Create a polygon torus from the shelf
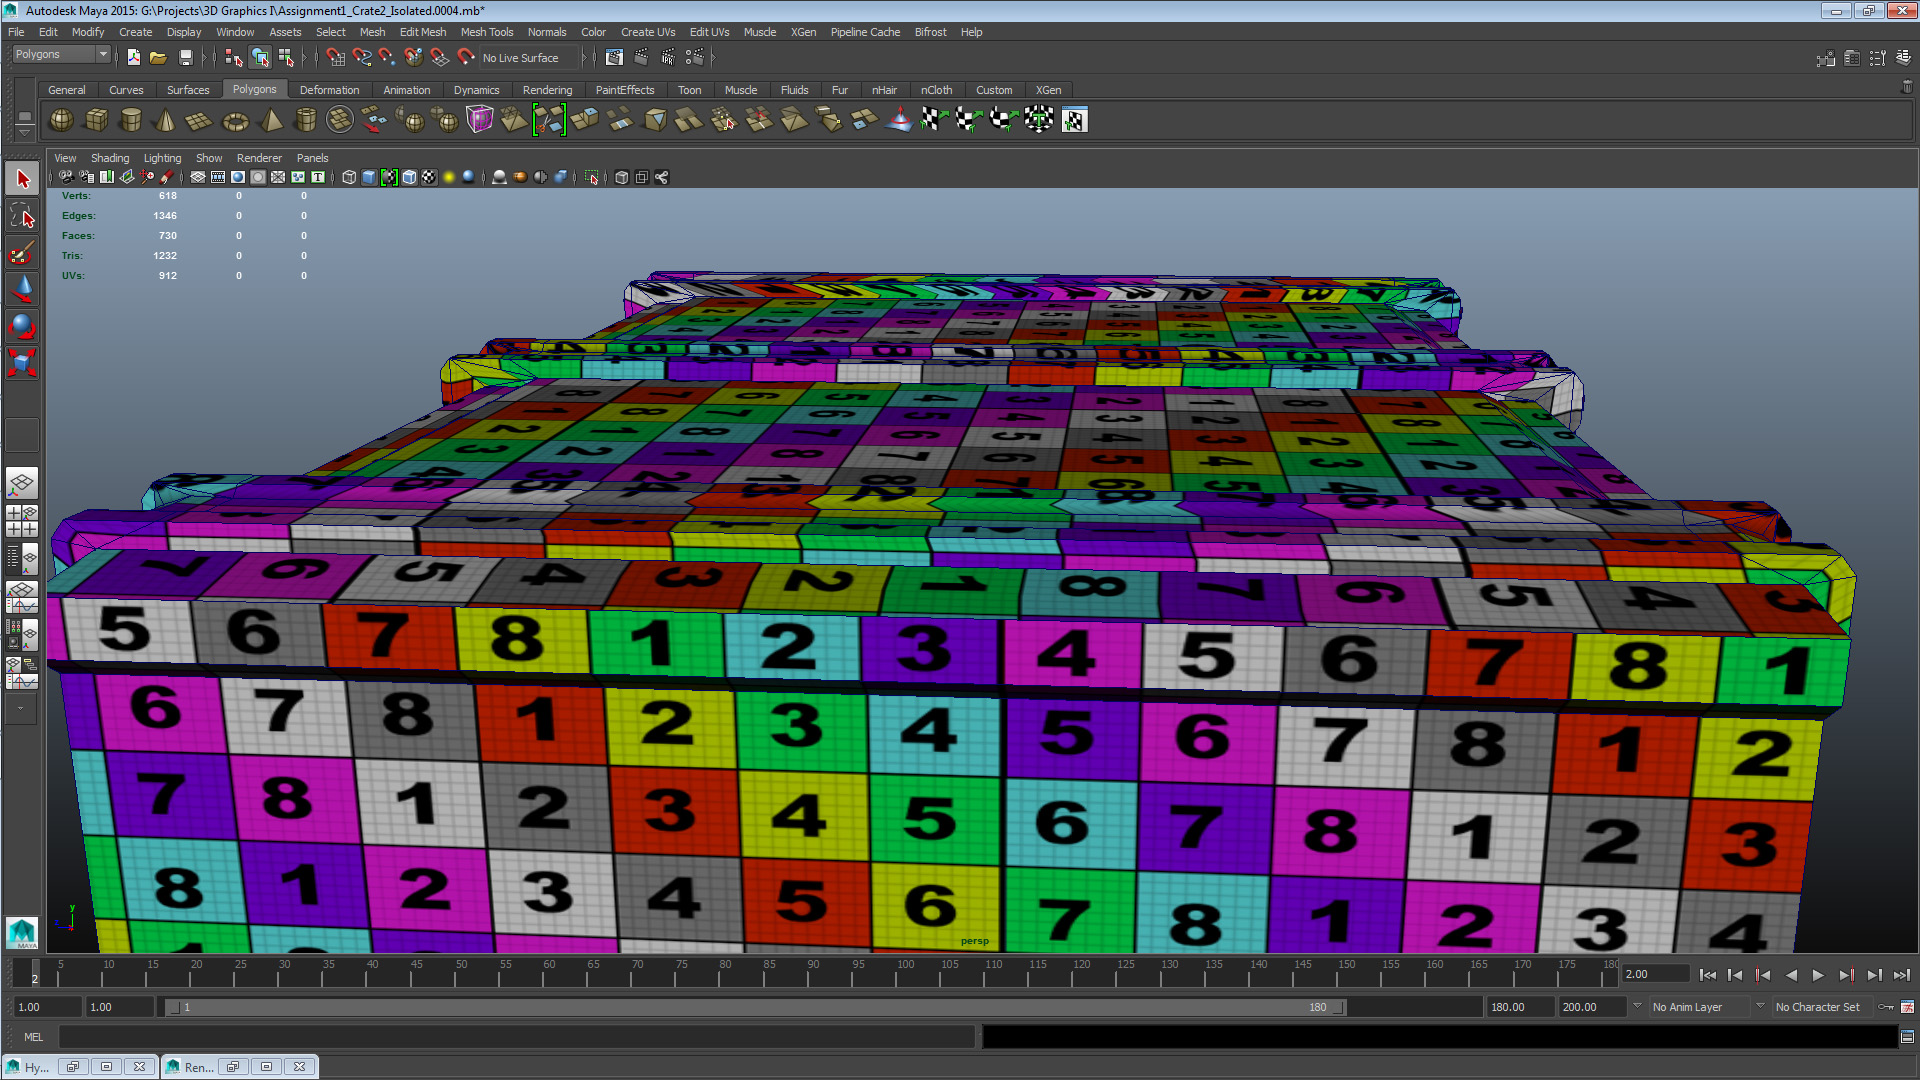The height and width of the screenshot is (1080, 1920). [x=235, y=119]
